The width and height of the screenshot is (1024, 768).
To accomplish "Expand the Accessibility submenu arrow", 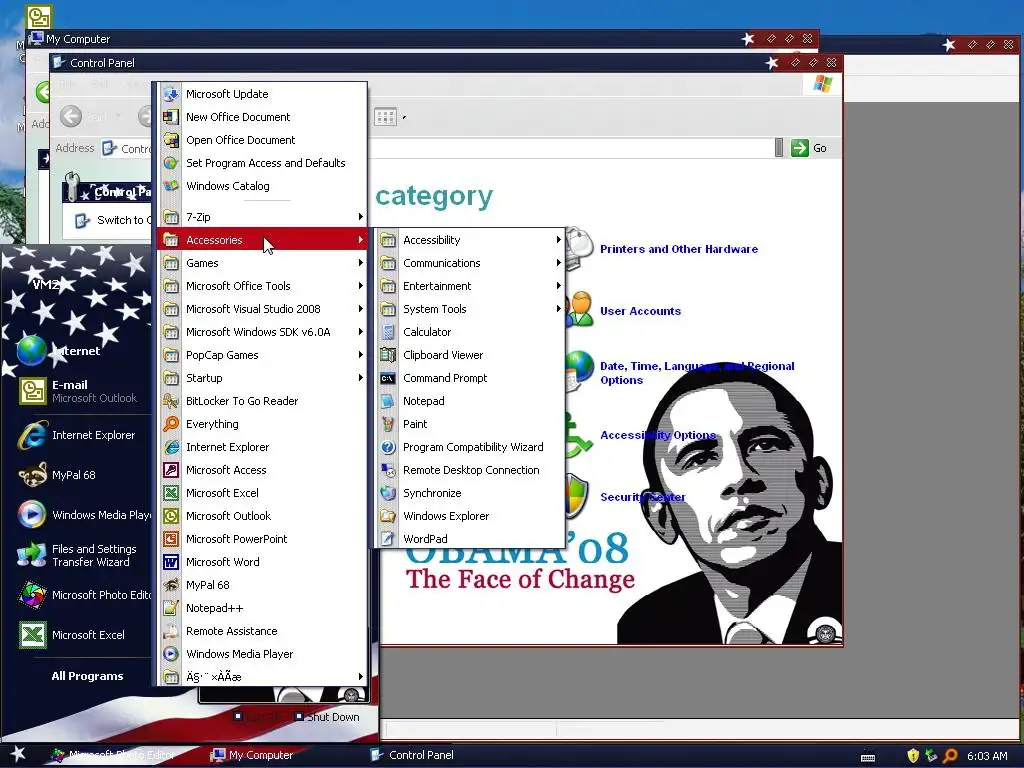I will coord(558,240).
